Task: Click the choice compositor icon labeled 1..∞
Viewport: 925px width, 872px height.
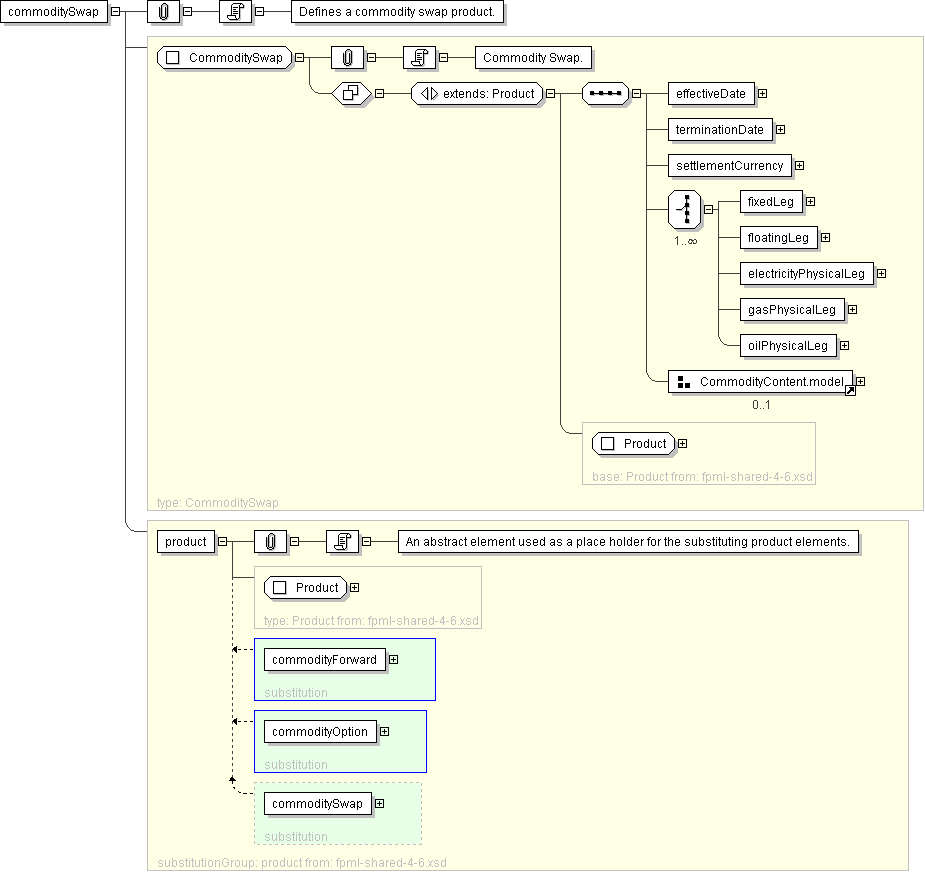Action: point(685,209)
